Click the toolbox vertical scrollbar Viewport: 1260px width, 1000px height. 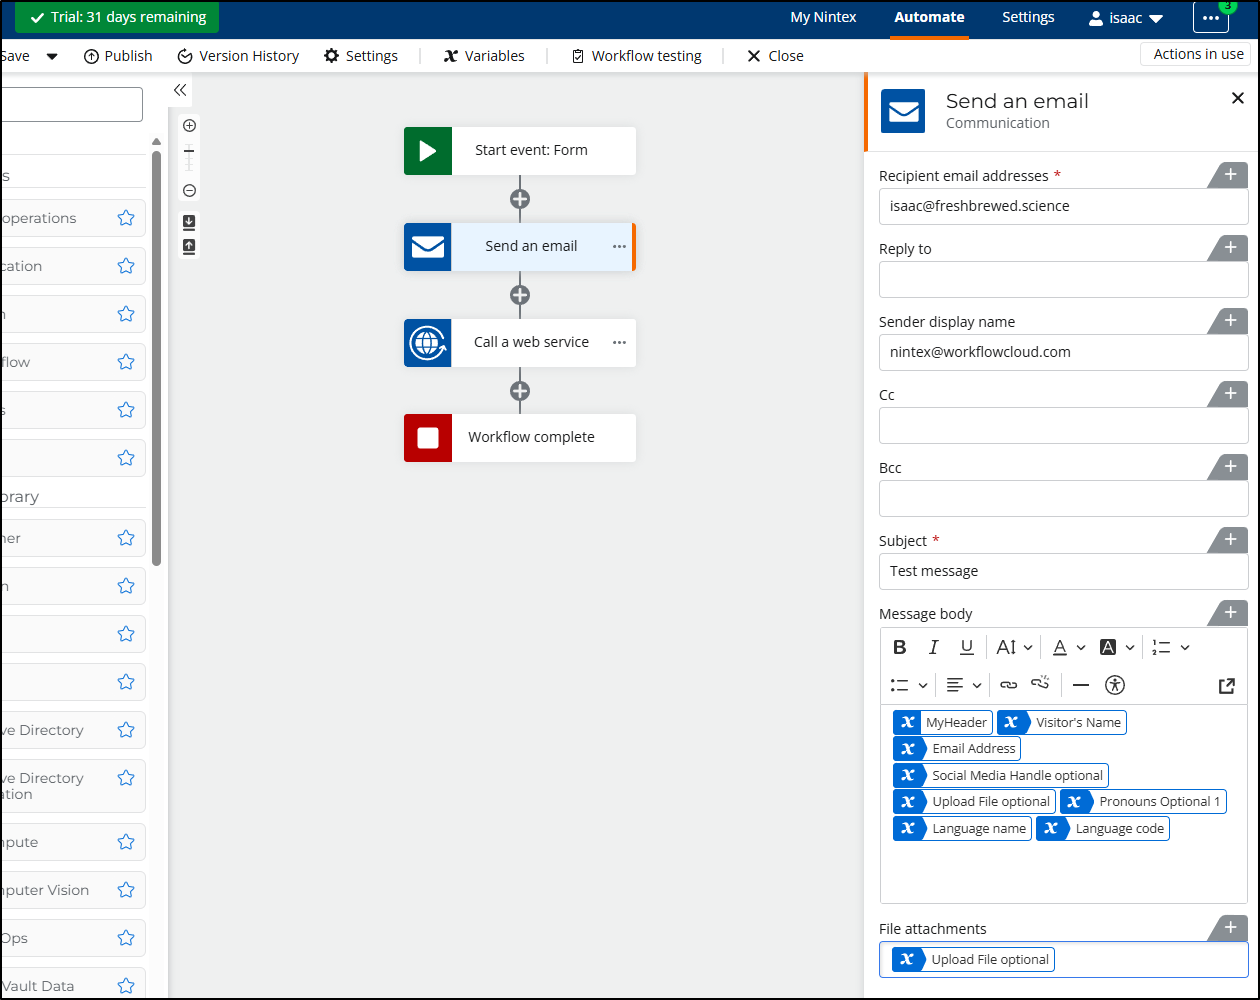[156, 357]
